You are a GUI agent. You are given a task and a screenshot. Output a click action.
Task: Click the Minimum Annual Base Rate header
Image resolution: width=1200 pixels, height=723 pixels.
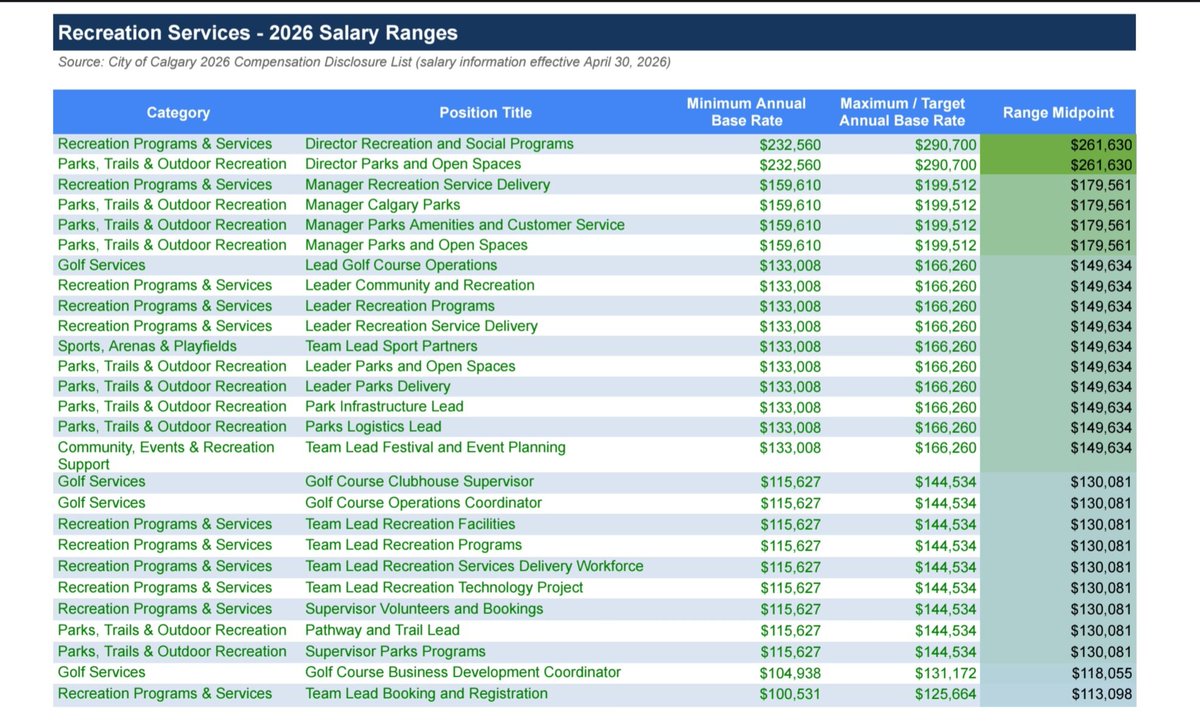[x=746, y=112]
